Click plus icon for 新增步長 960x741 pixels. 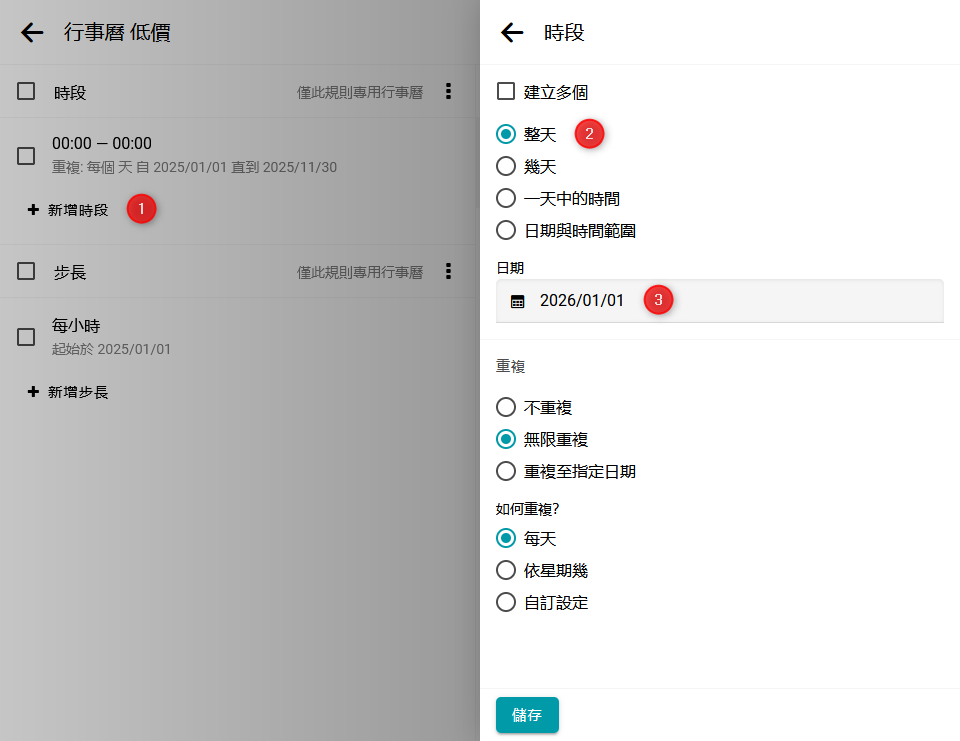[x=33, y=392]
